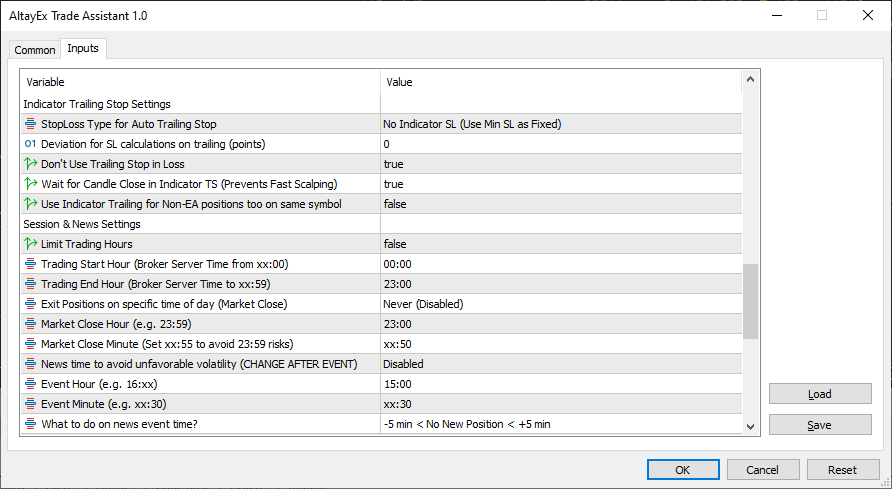Click the Value column header
The width and height of the screenshot is (892, 489).
(x=561, y=82)
